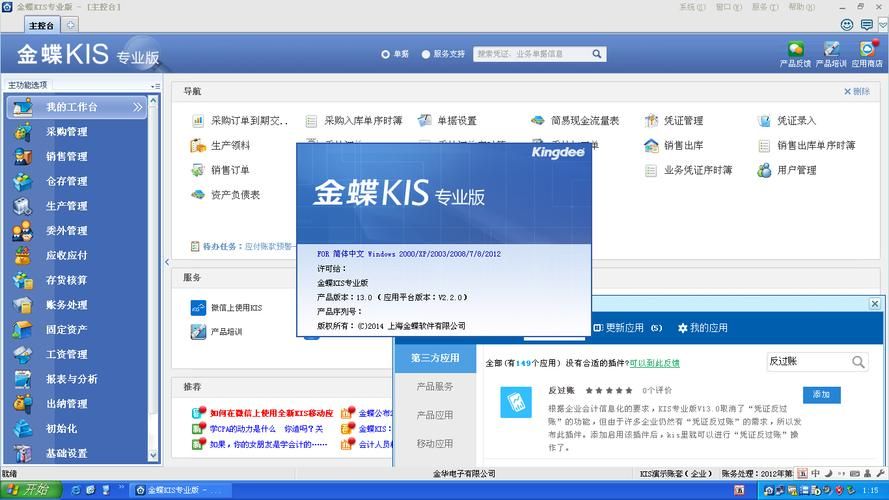Switch to 我的应用 tab
This screenshot has width=889, height=500.
pyautogui.click(x=703, y=328)
